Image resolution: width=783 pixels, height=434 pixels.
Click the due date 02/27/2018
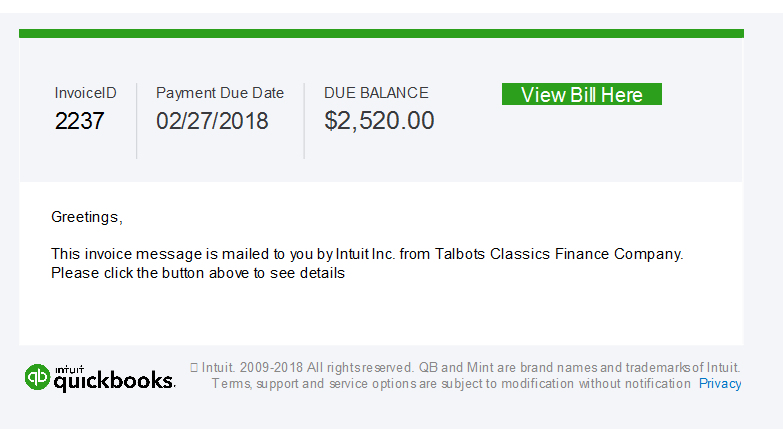pos(212,121)
